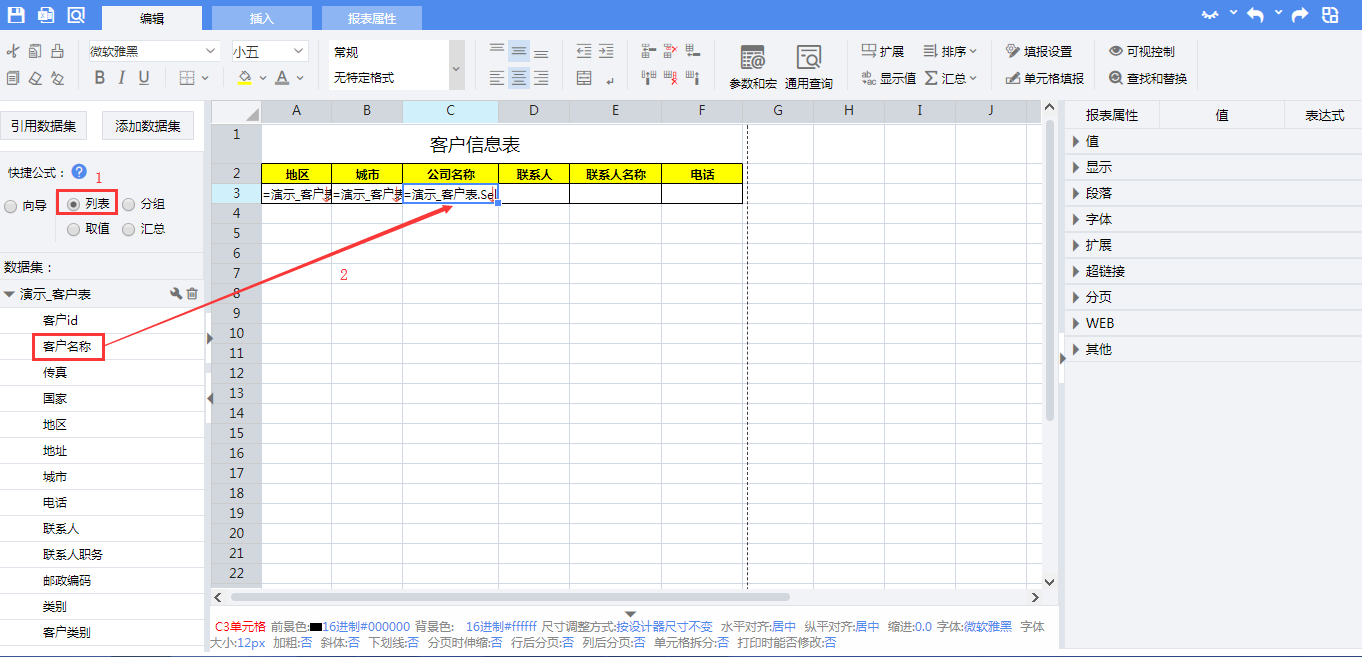
Task: Select the 汇总 radio button
Action: coord(129,229)
